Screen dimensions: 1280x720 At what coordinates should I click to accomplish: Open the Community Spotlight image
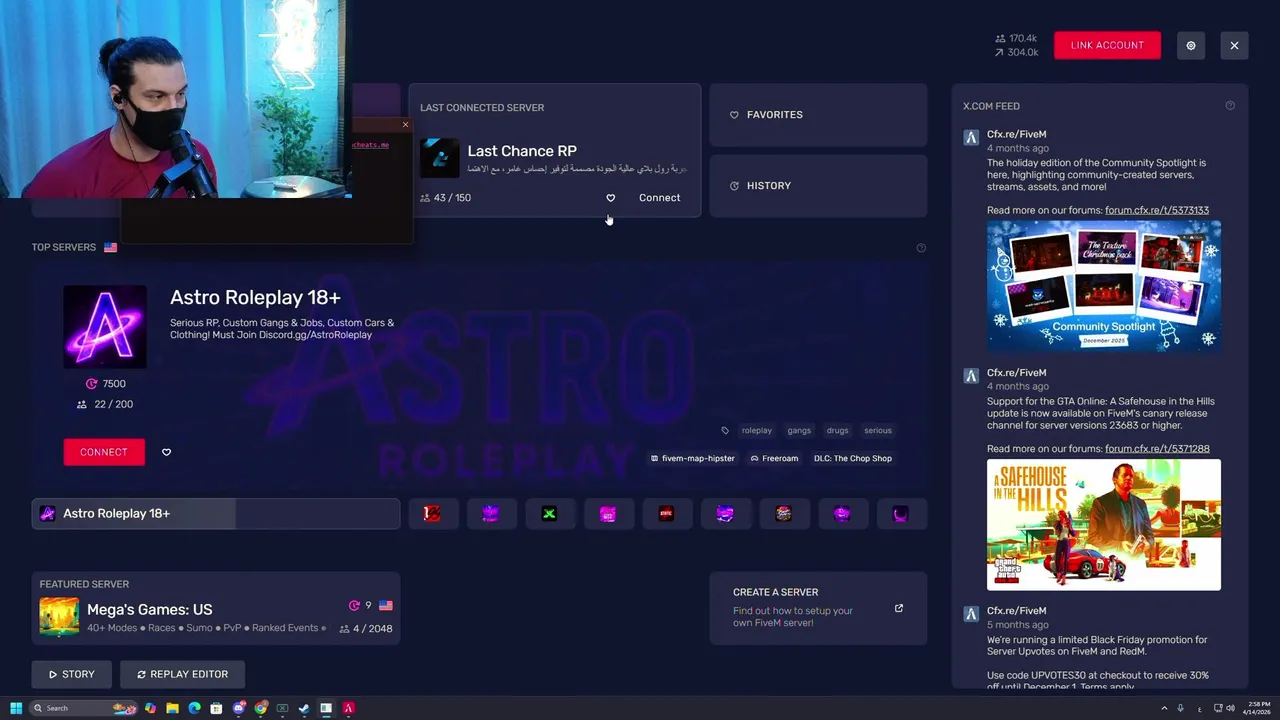click(1104, 285)
